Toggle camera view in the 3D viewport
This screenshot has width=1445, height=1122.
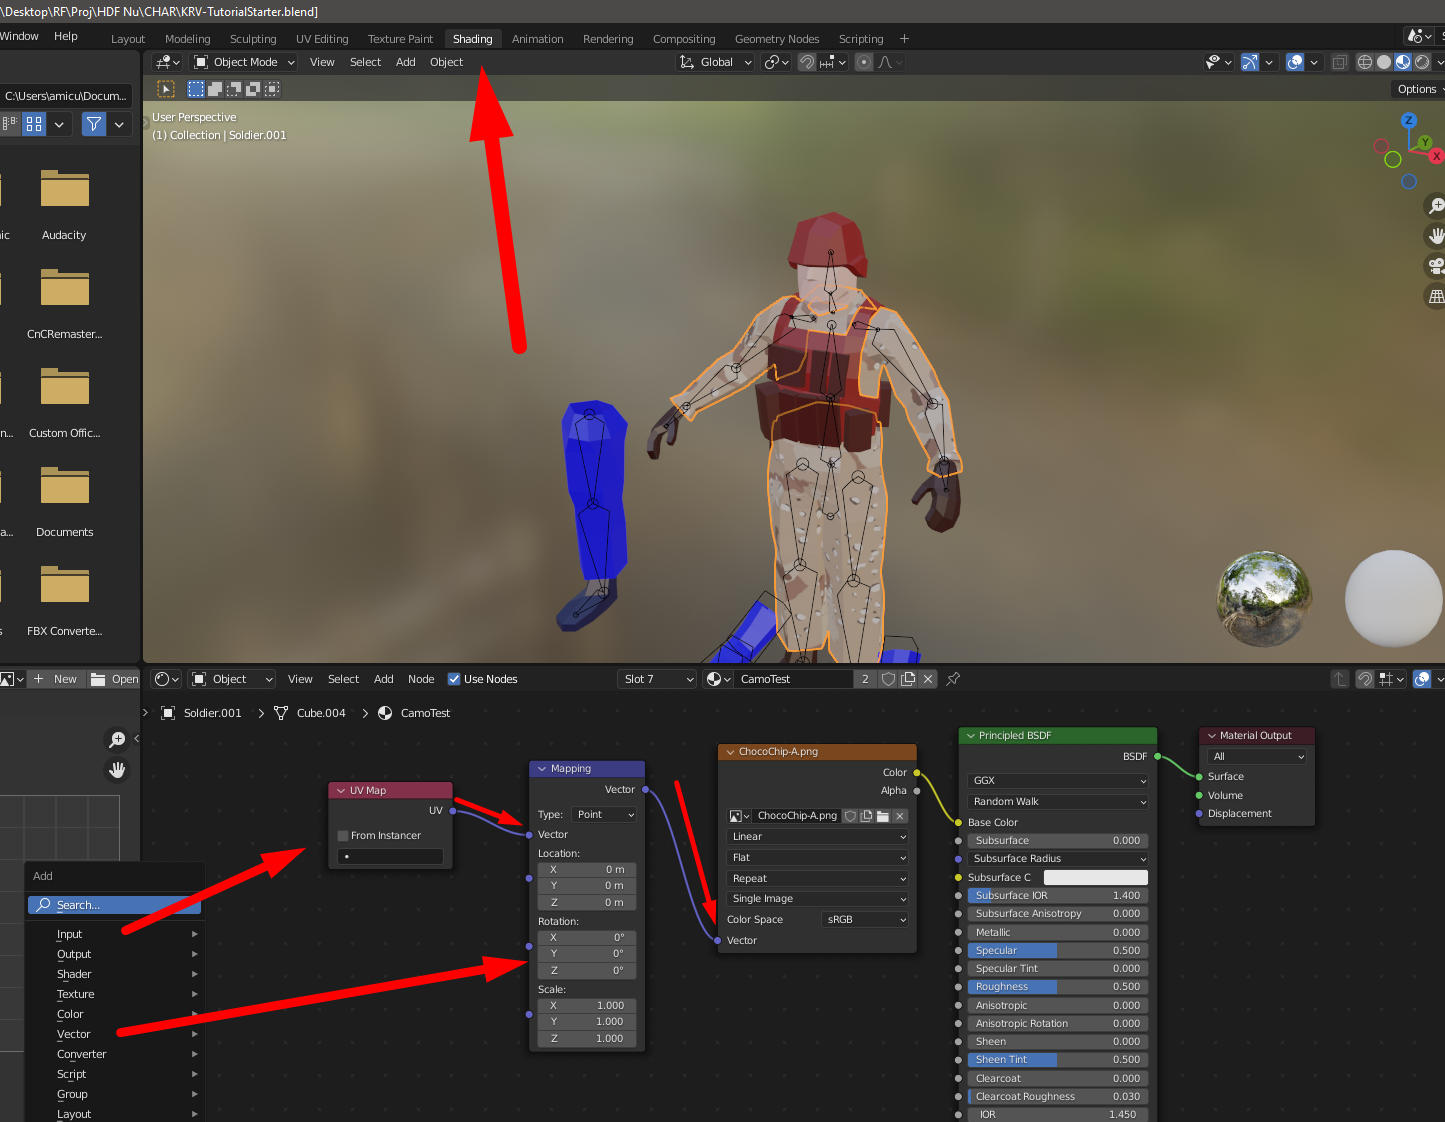coord(1436,266)
